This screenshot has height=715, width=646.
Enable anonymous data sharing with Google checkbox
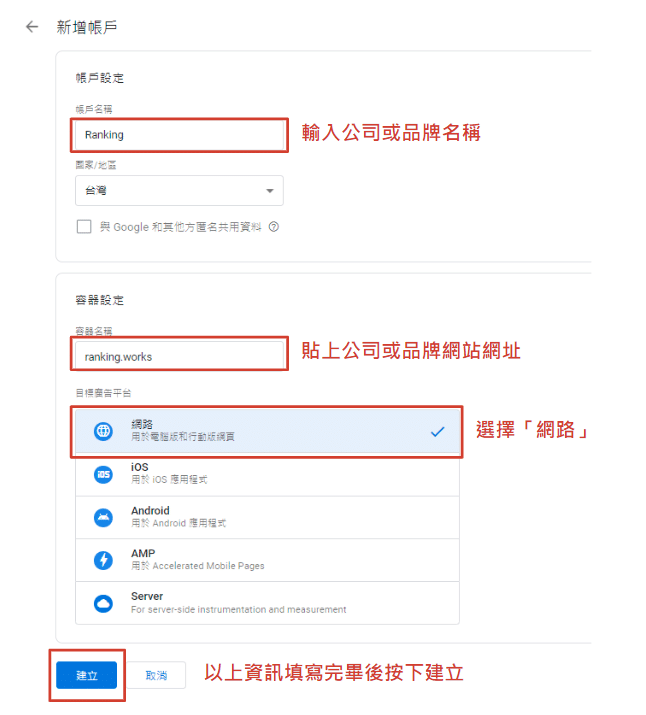tap(84, 227)
